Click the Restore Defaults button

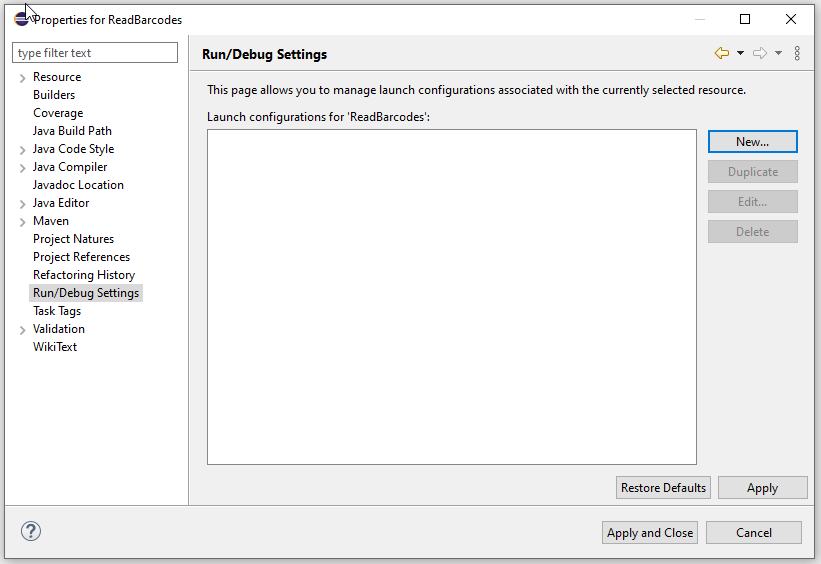point(663,488)
